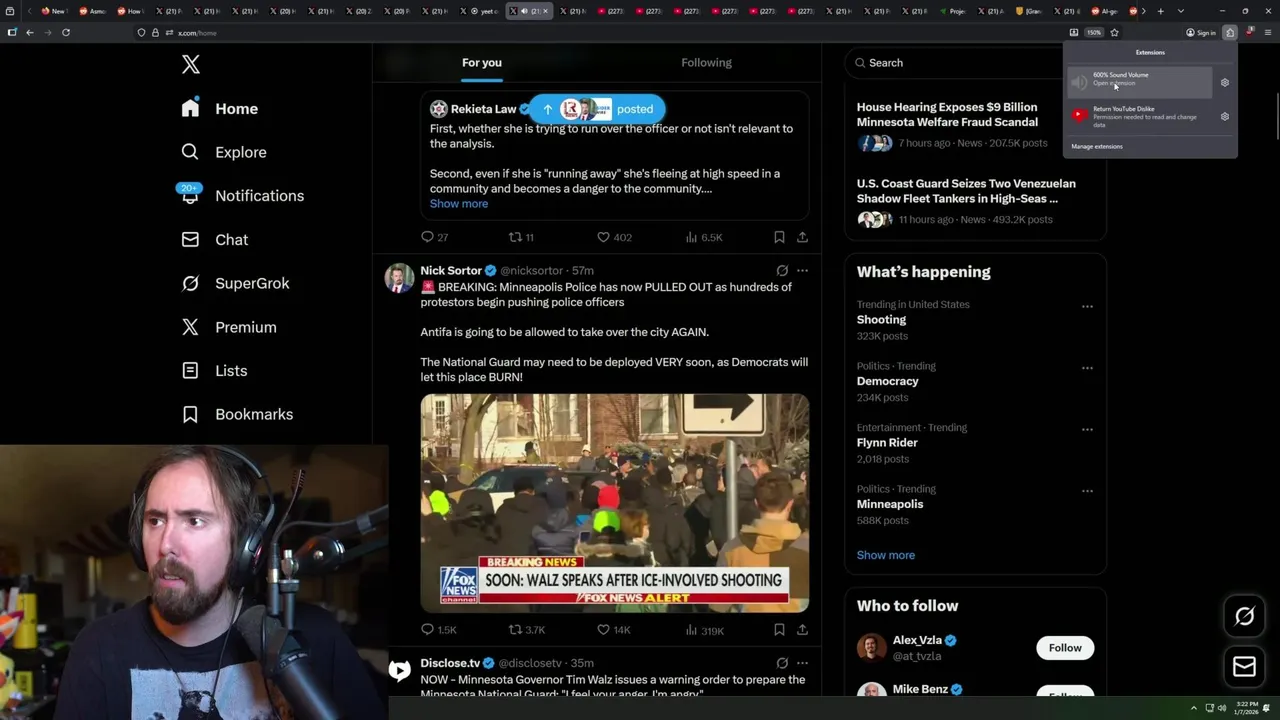Click Manage extensions
This screenshot has width=1280, height=720.
pos(1097,147)
